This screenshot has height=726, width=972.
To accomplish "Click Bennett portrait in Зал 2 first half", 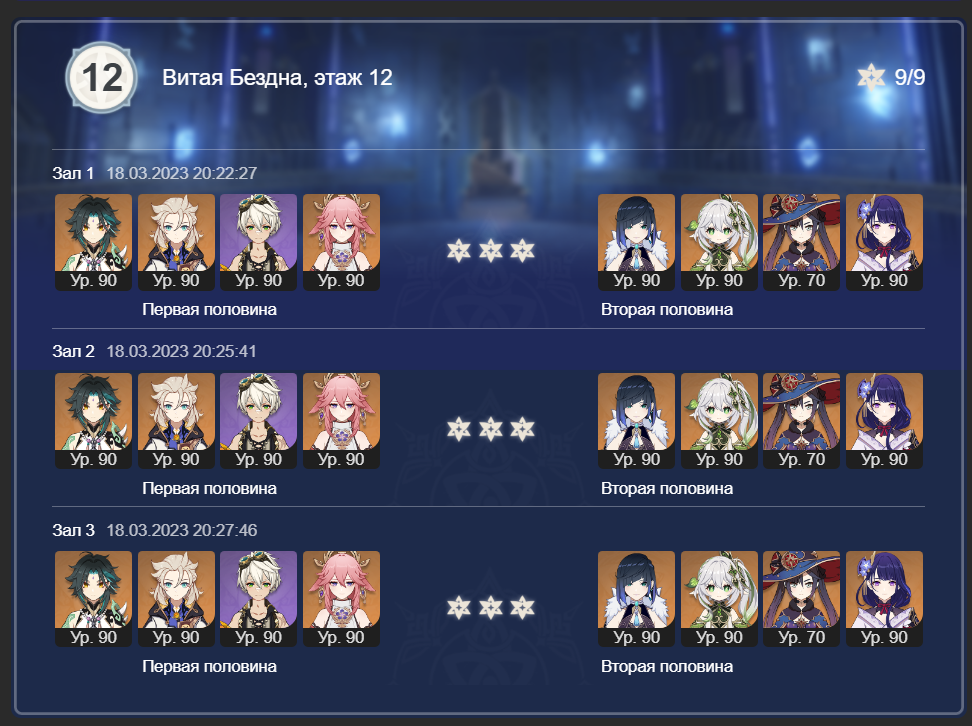I will coord(258,421).
